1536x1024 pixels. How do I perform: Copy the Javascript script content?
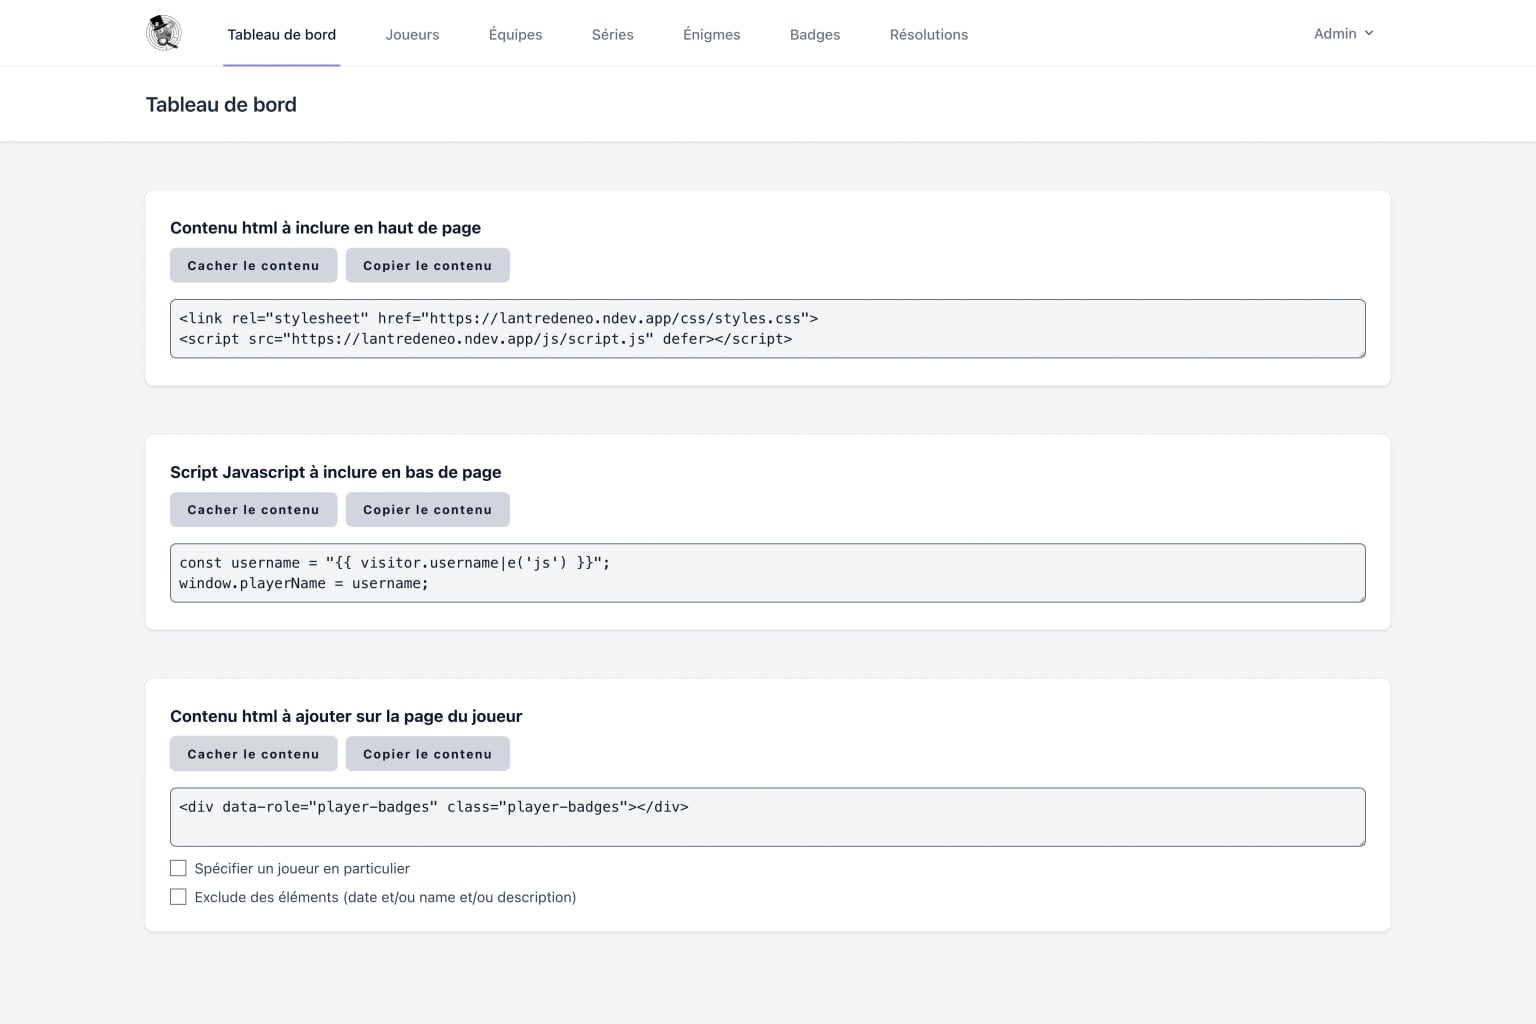click(427, 509)
